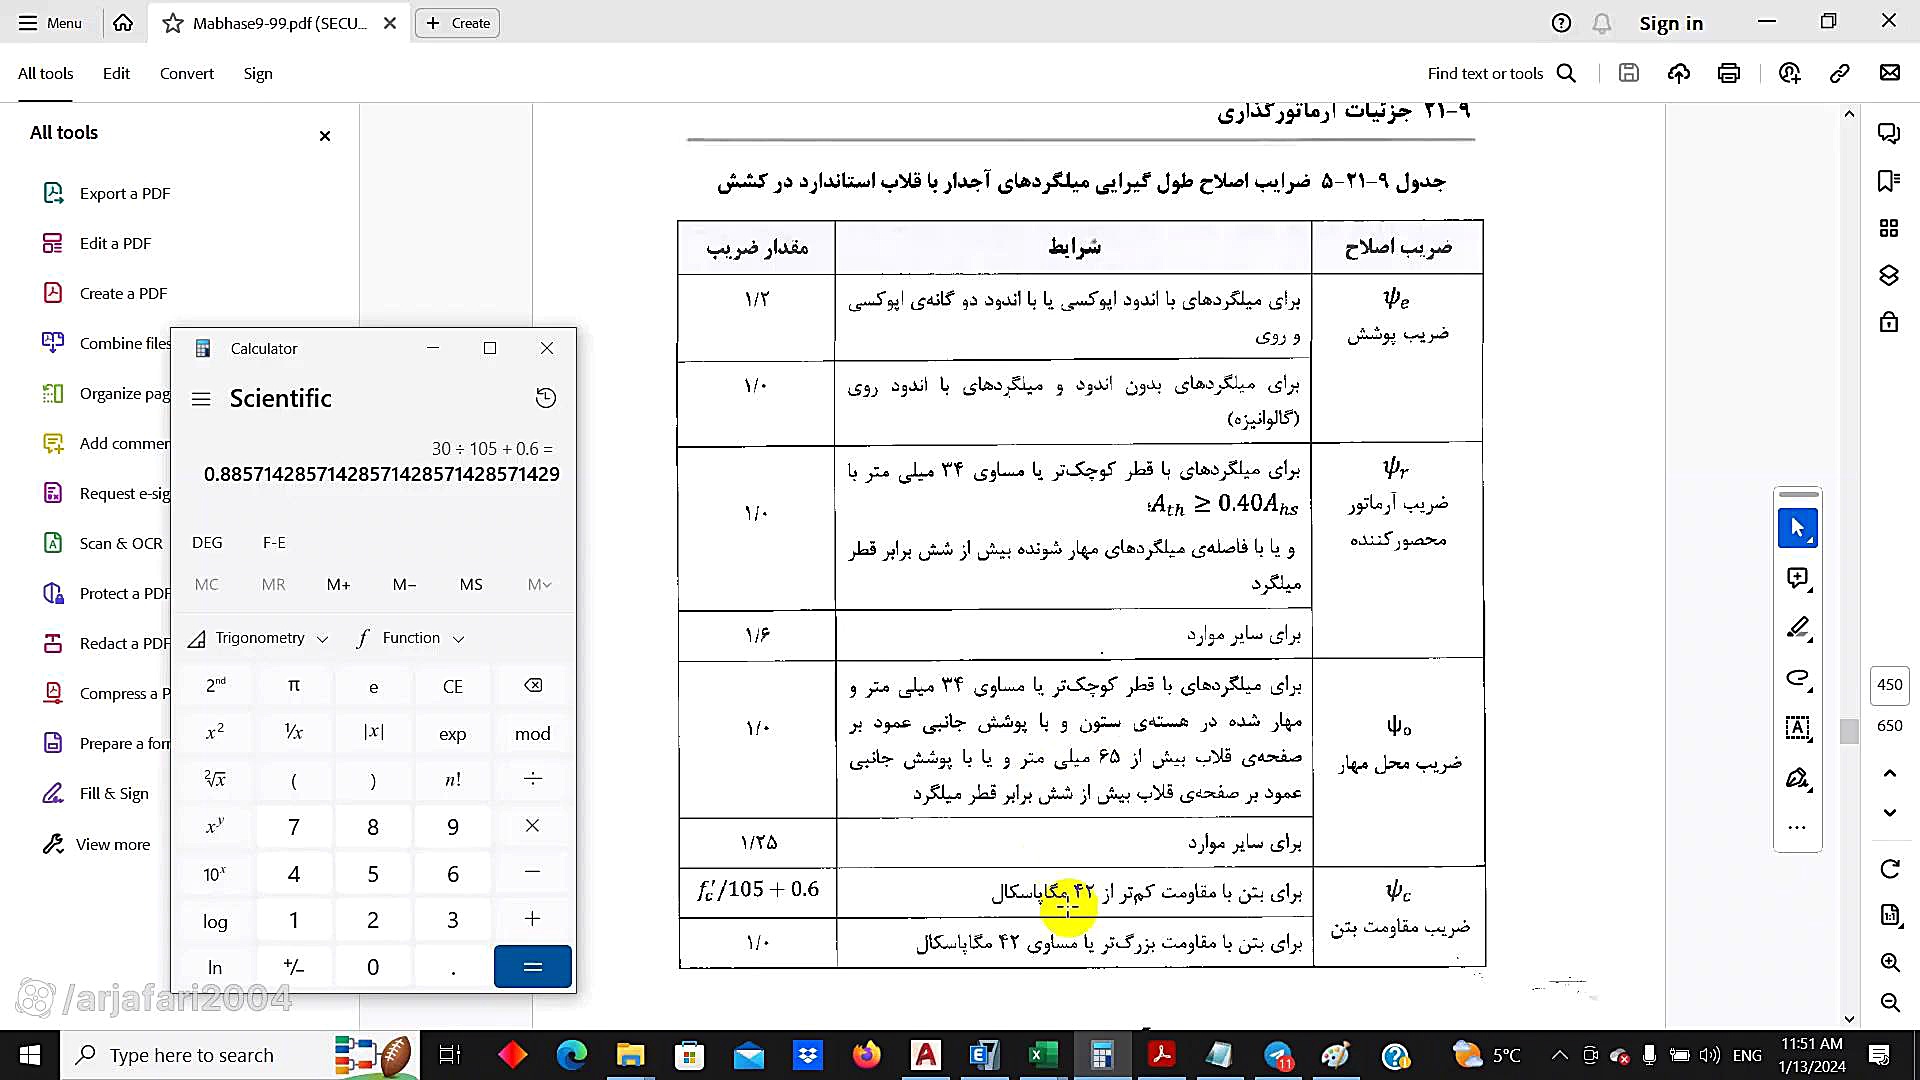Click the document vertical scrollbar thumb
Viewport: 1920px width, 1080px height.
click(x=1850, y=732)
